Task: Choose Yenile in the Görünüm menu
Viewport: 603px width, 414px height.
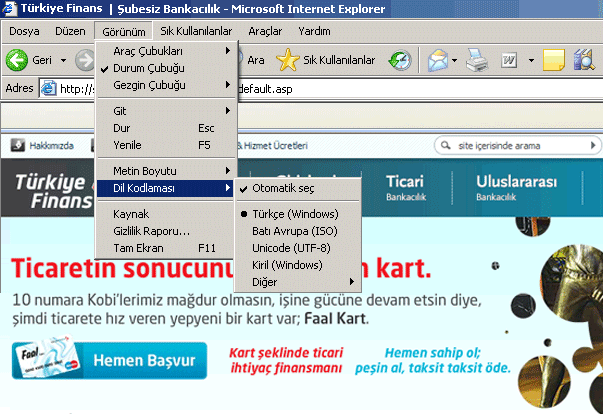Action: coord(165,145)
